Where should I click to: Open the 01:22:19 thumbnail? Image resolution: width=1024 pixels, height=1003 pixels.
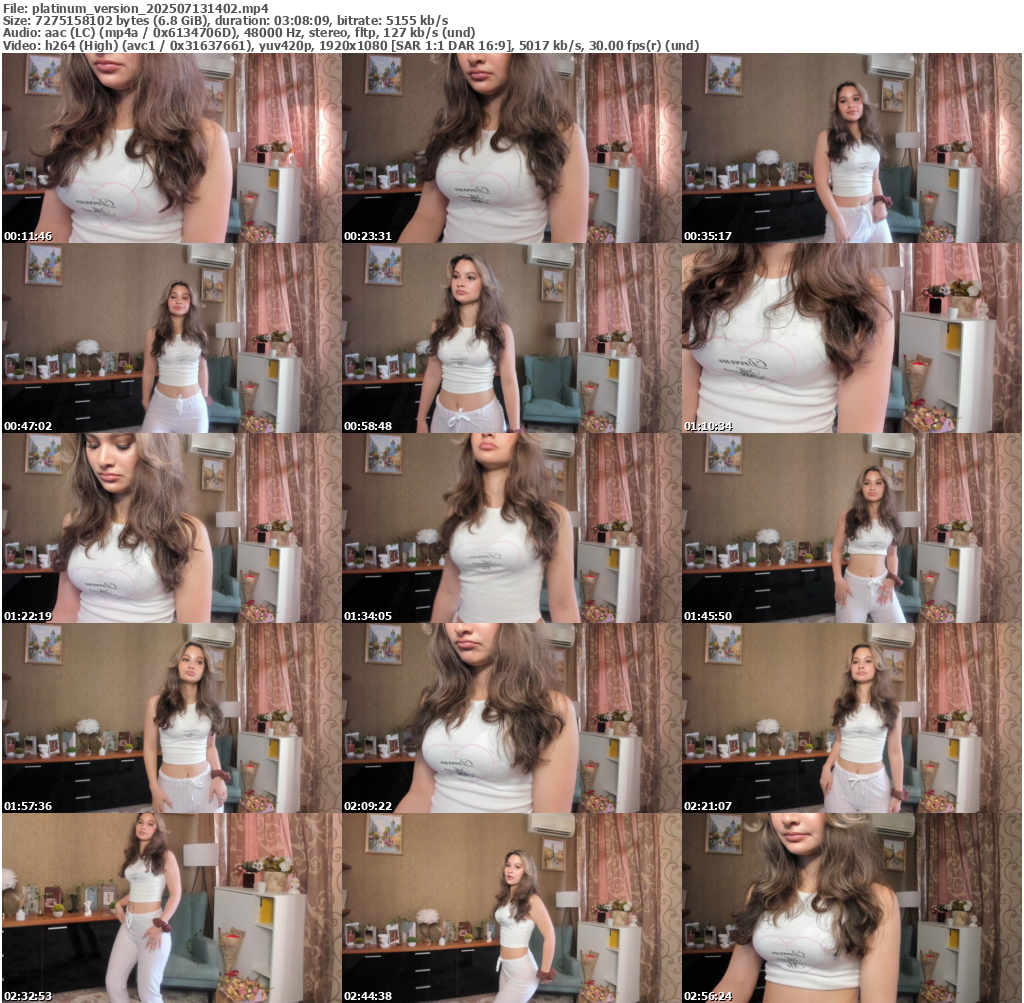pyautogui.click(x=171, y=529)
